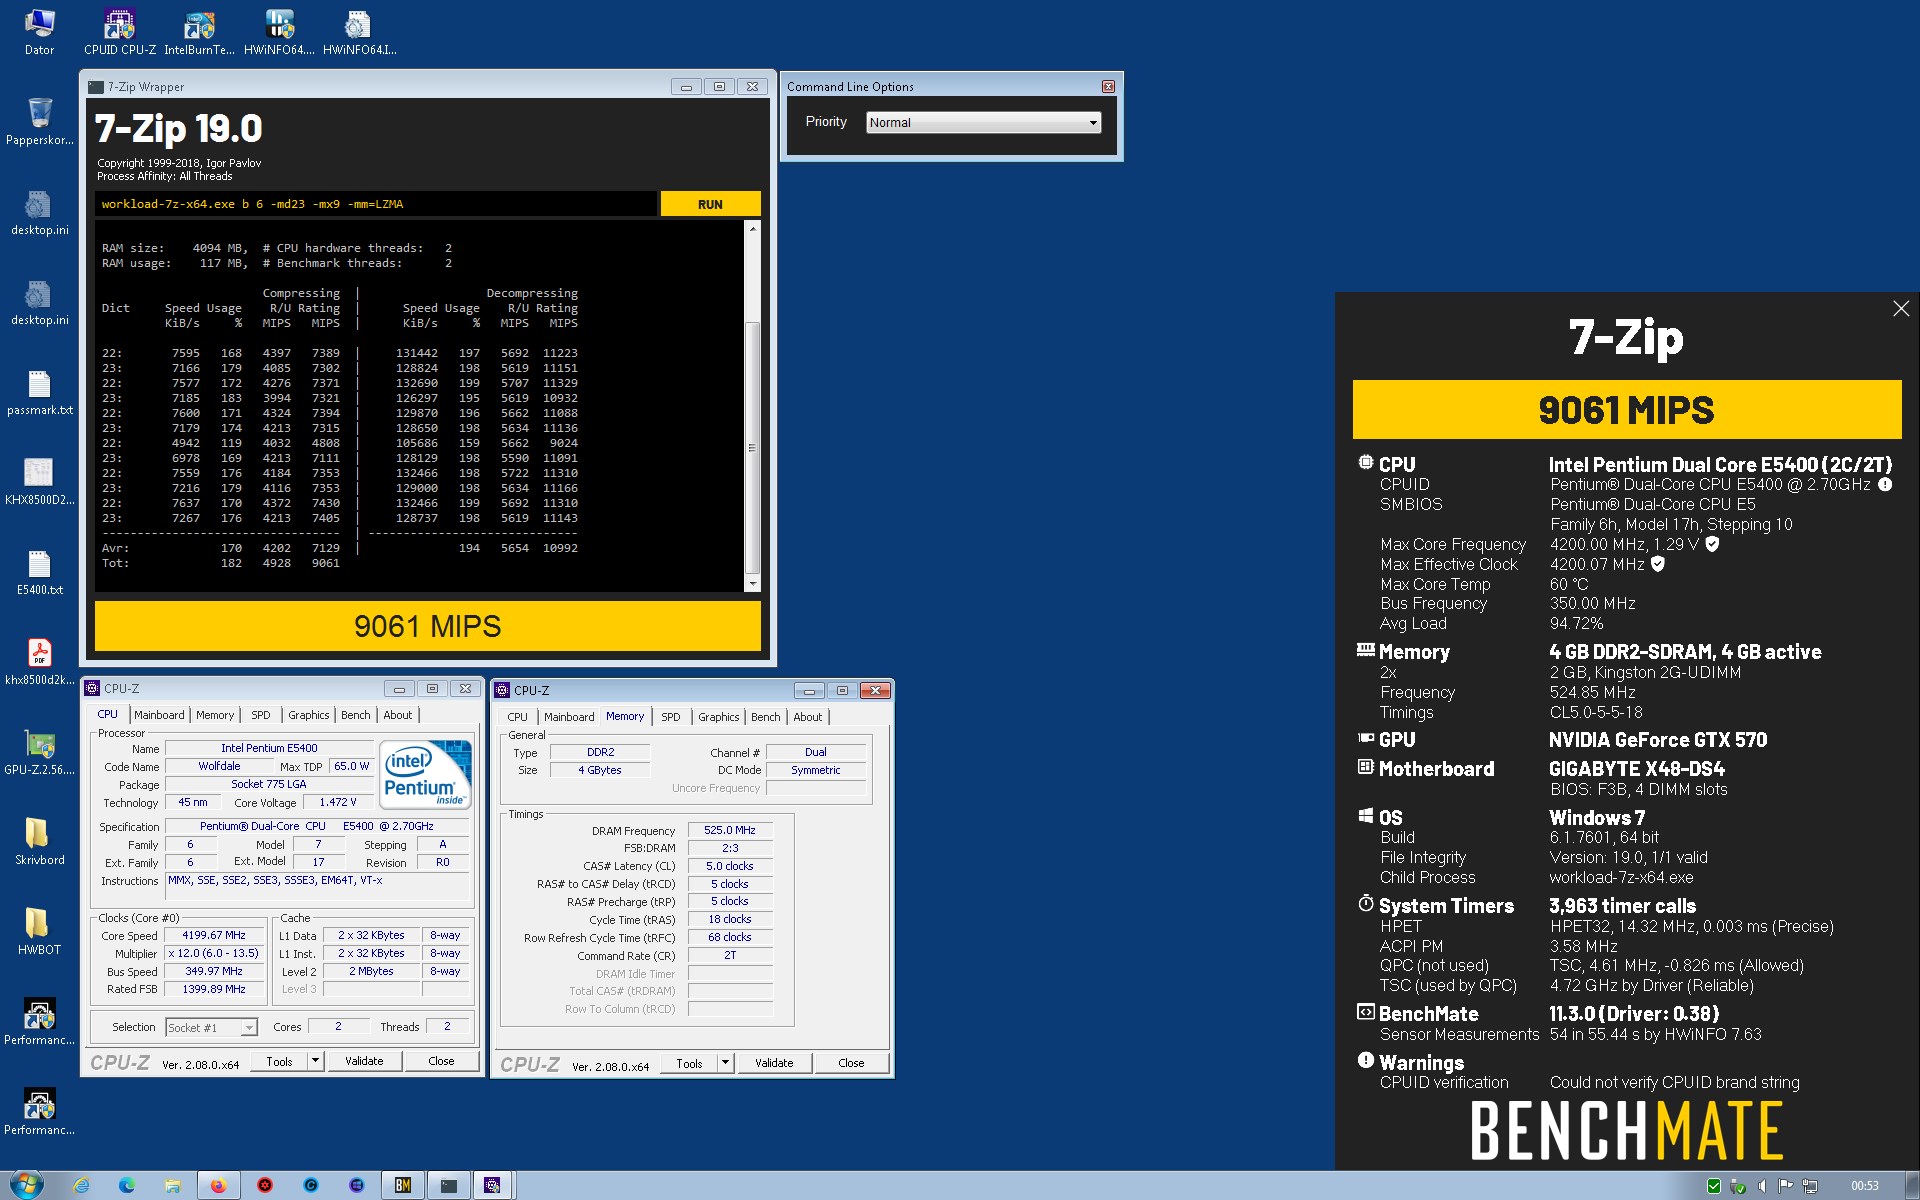
Task: Switch to CPU tab in right CPU-Z
Action: click(x=517, y=717)
